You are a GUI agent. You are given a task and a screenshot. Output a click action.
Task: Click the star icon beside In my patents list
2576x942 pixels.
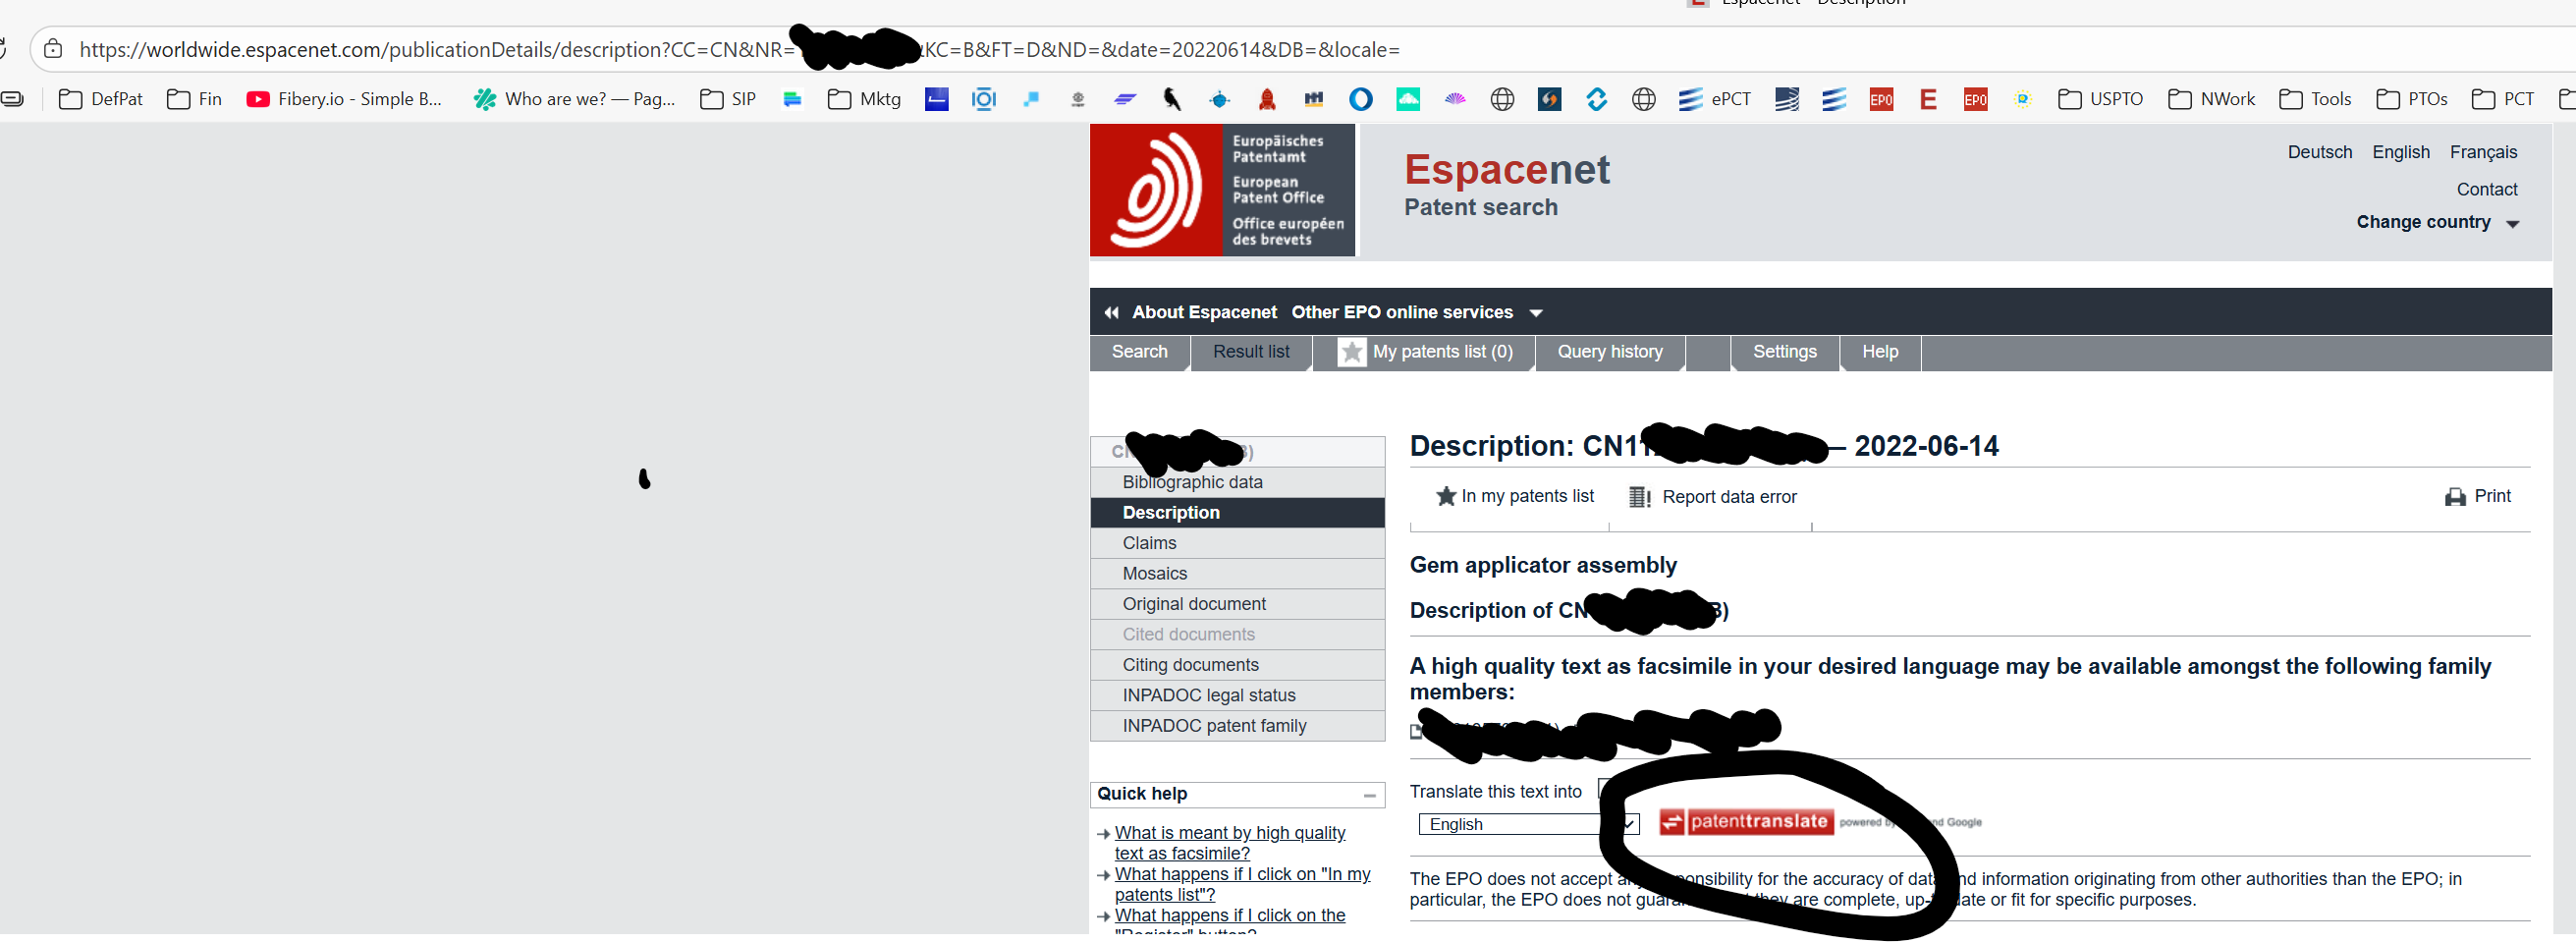pyautogui.click(x=1445, y=497)
